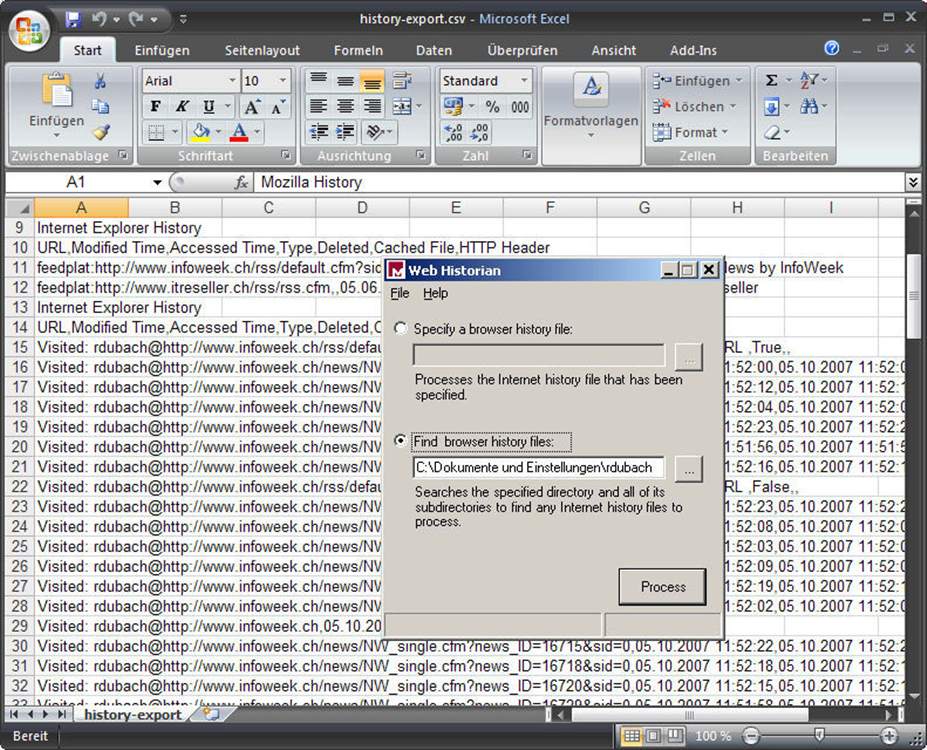The width and height of the screenshot is (927, 750).
Task: Insert an AutoSum with the sigma icon
Action: (x=771, y=80)
